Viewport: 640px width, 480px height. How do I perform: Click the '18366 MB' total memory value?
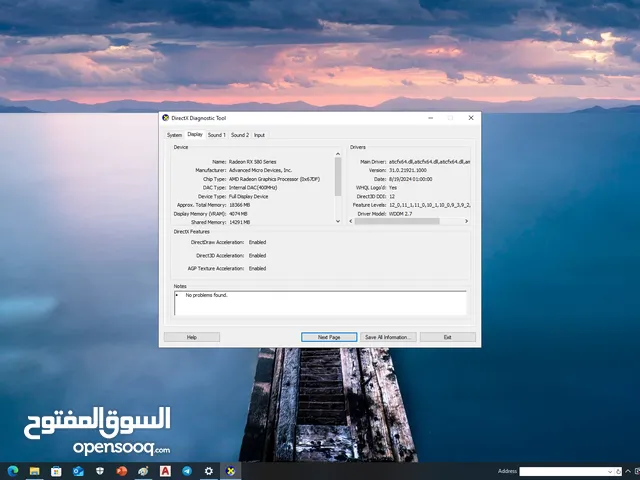tap(239, 205)
